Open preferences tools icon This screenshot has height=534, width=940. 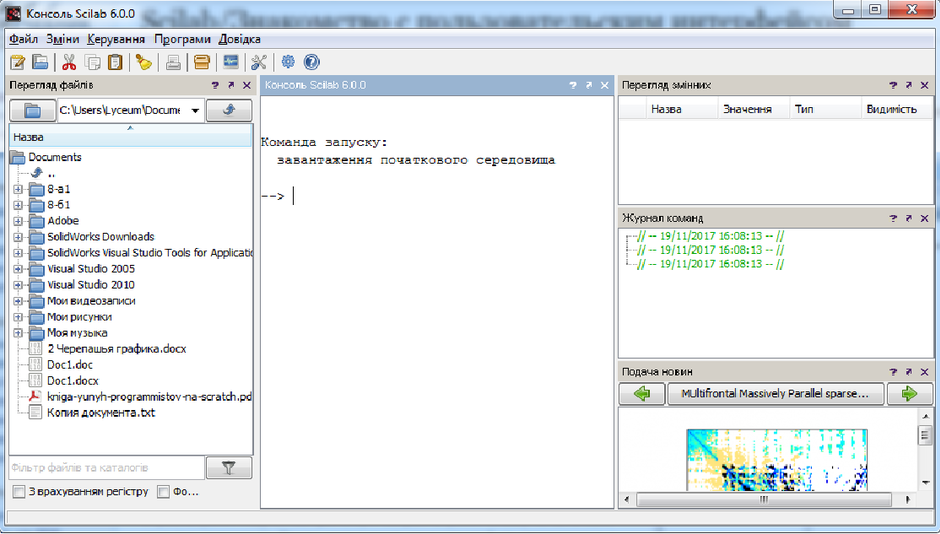click(x=259, y=62)
